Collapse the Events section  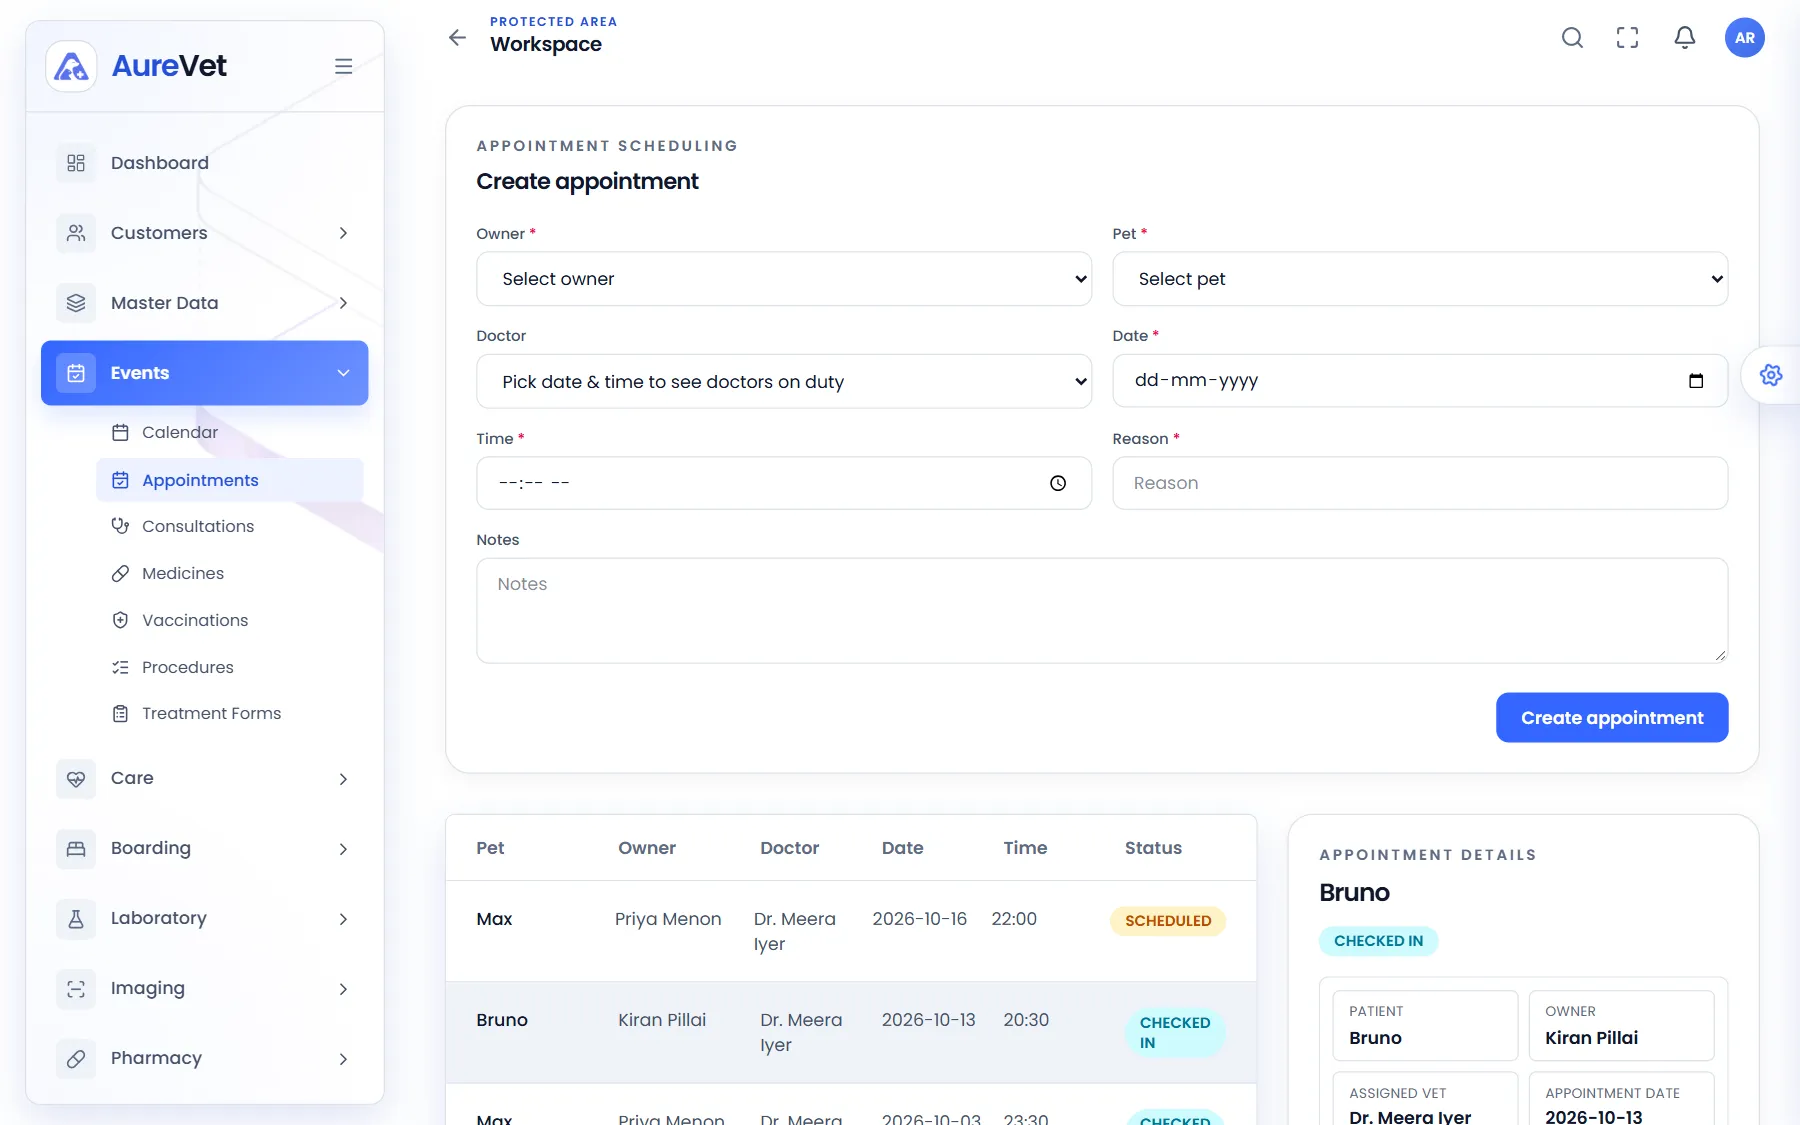[205, 373]
